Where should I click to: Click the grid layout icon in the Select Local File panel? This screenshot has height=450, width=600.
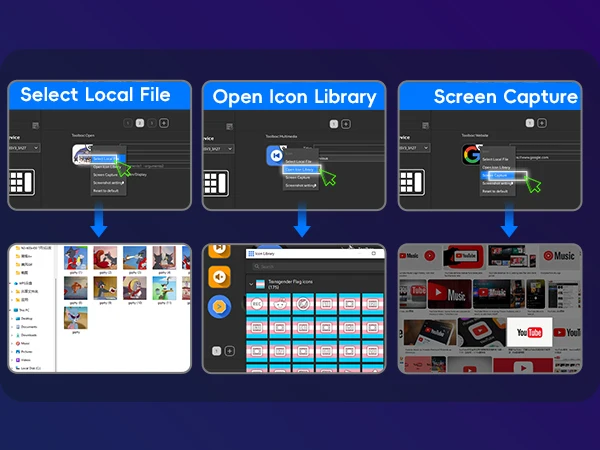[x=22, y=182]
